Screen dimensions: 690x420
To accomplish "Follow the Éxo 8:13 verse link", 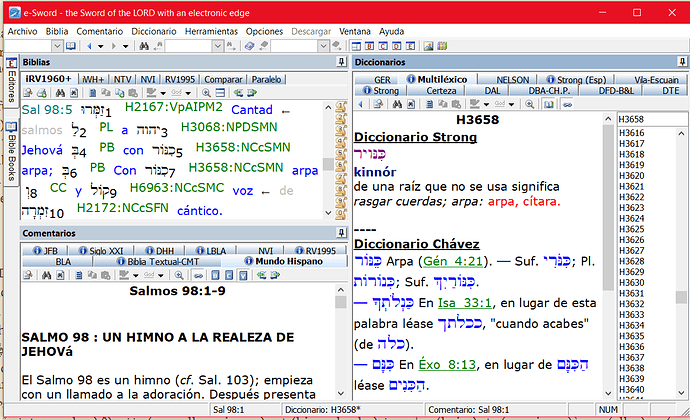I will coord(447,365).
